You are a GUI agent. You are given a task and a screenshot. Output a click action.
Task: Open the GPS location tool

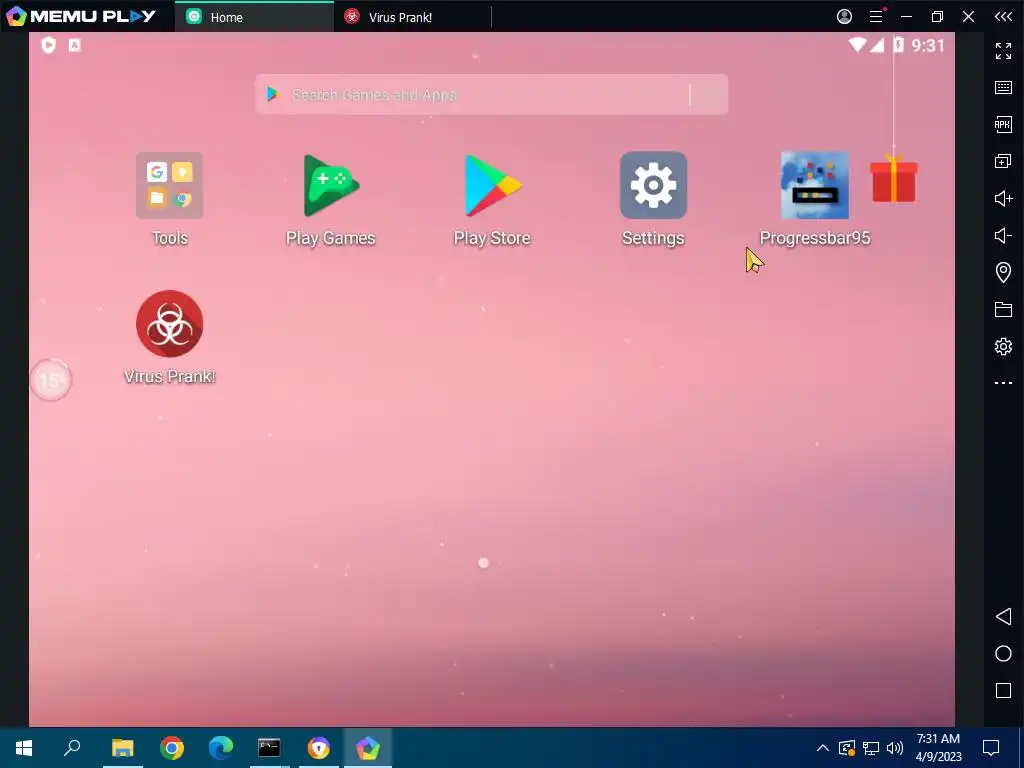click(x=1003, y=272)
